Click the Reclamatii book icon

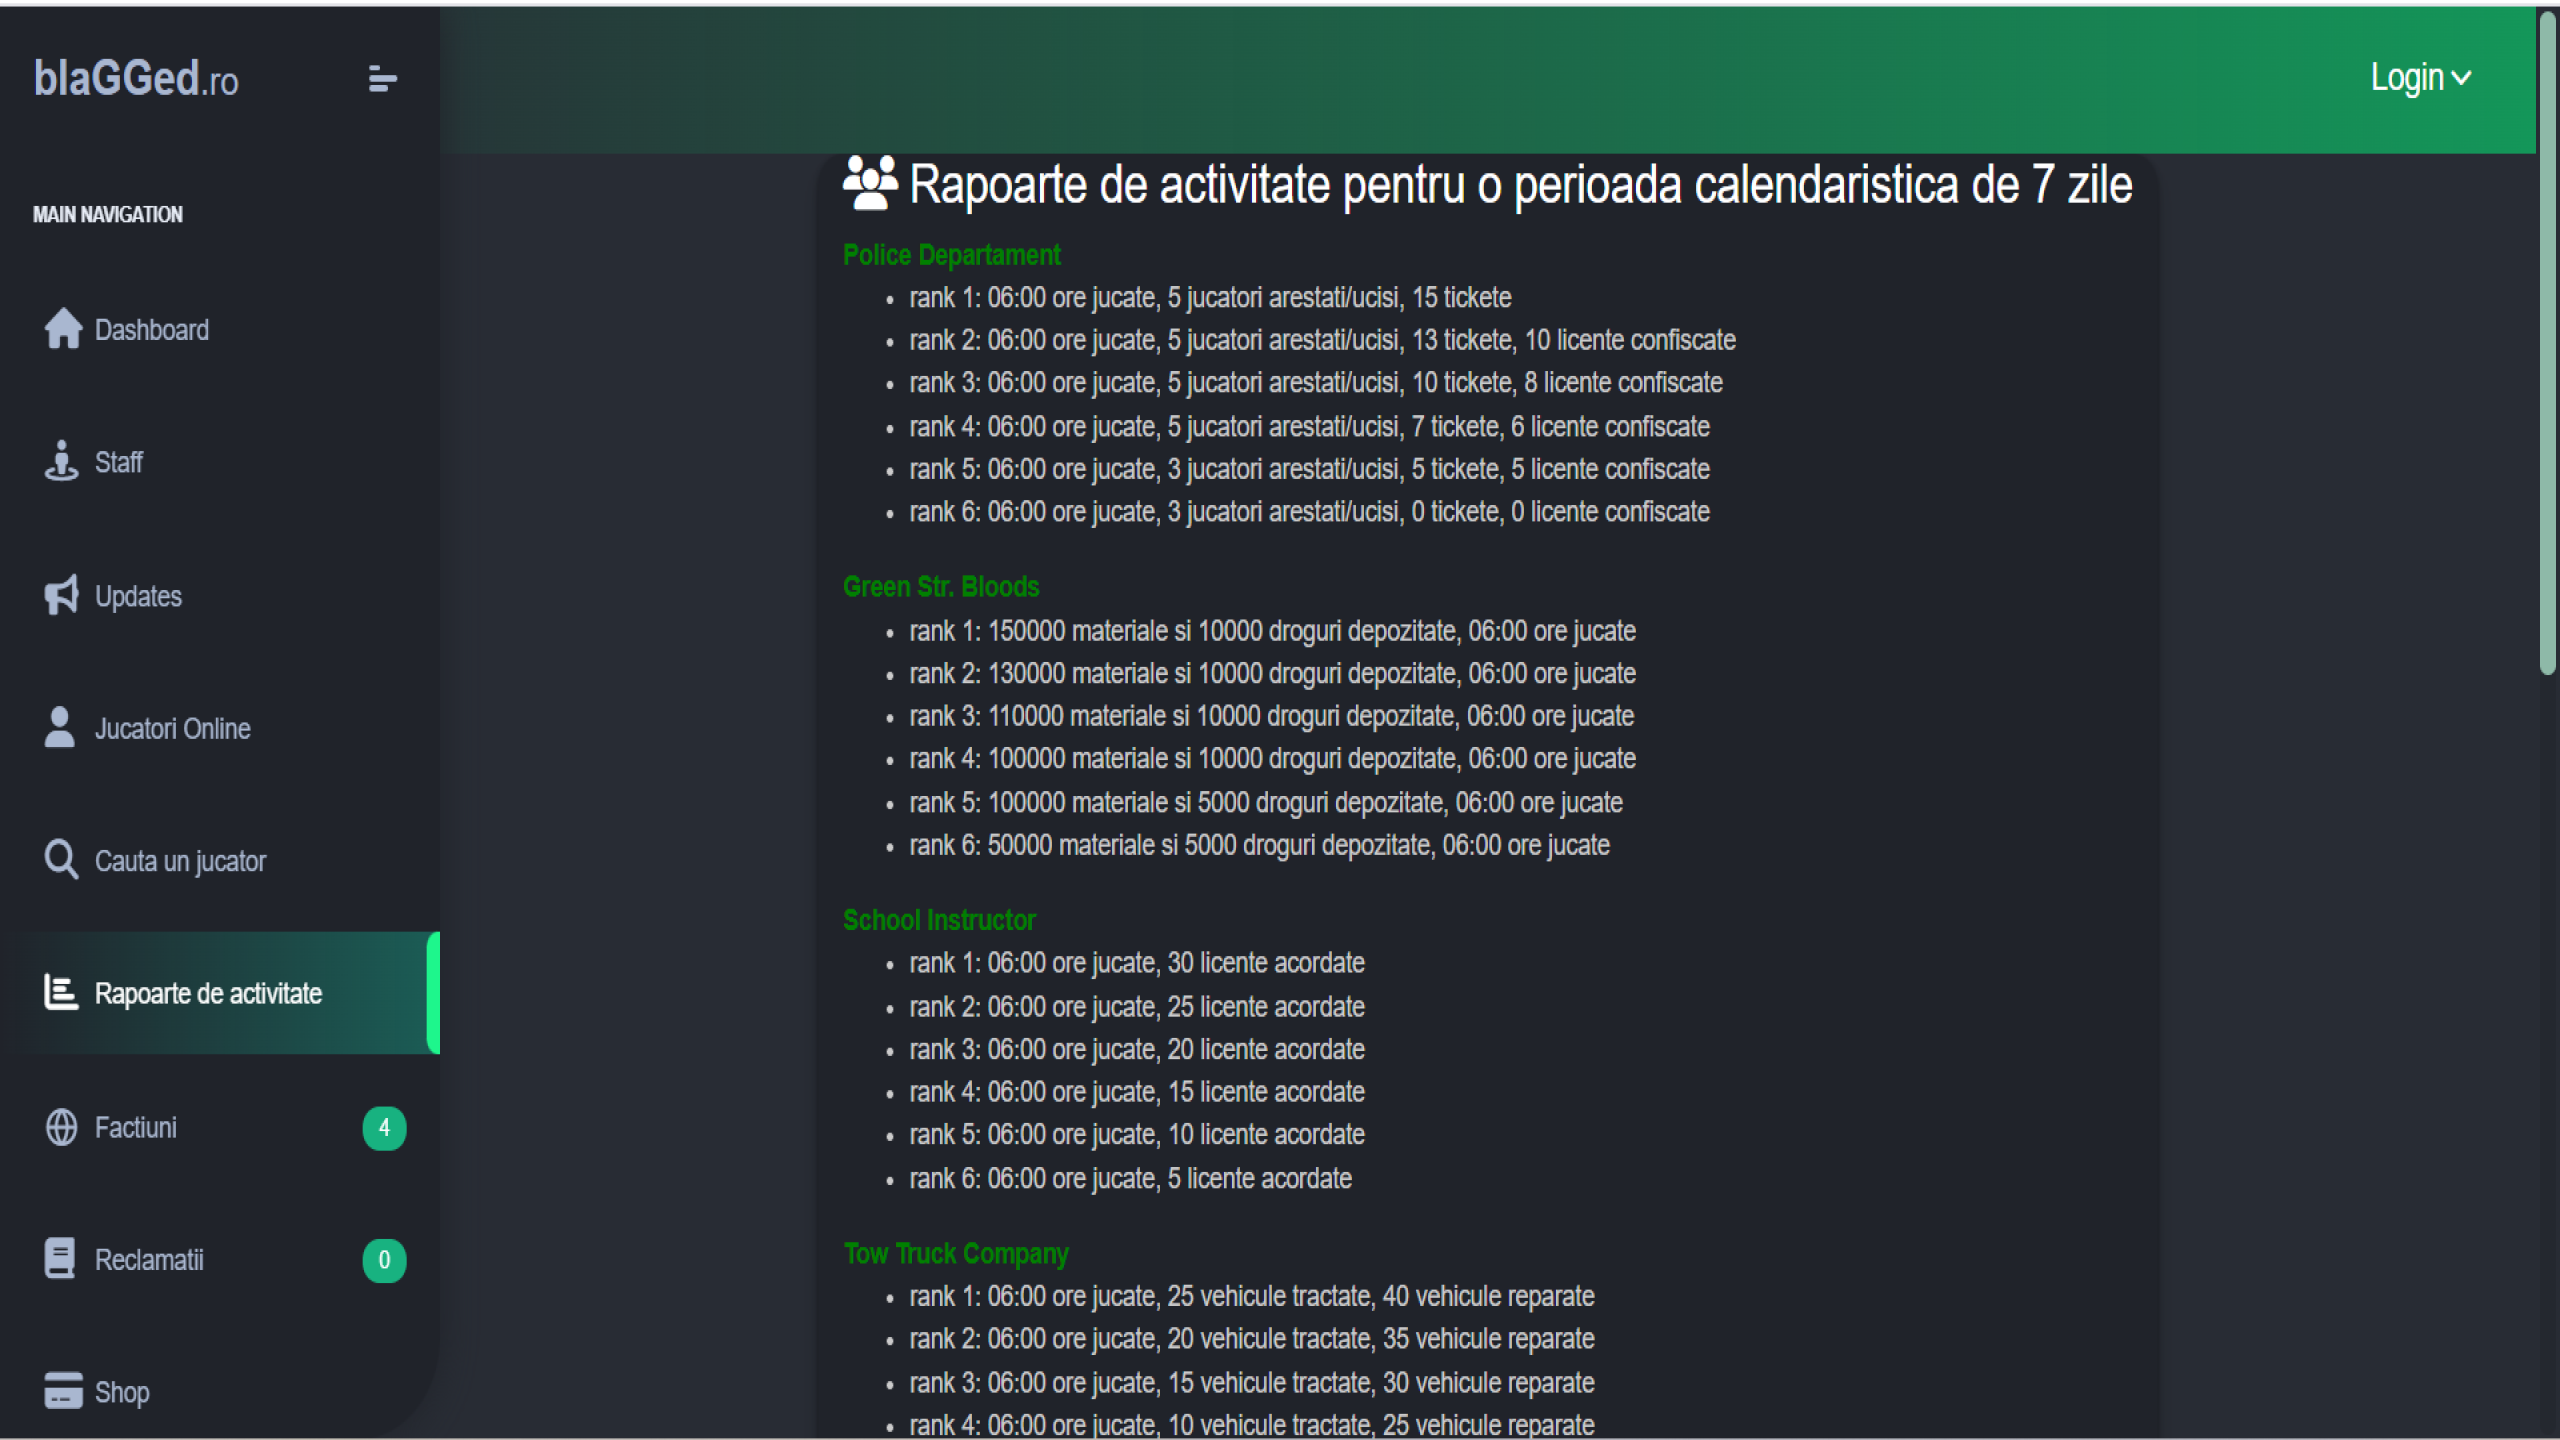click(60, 1259)
